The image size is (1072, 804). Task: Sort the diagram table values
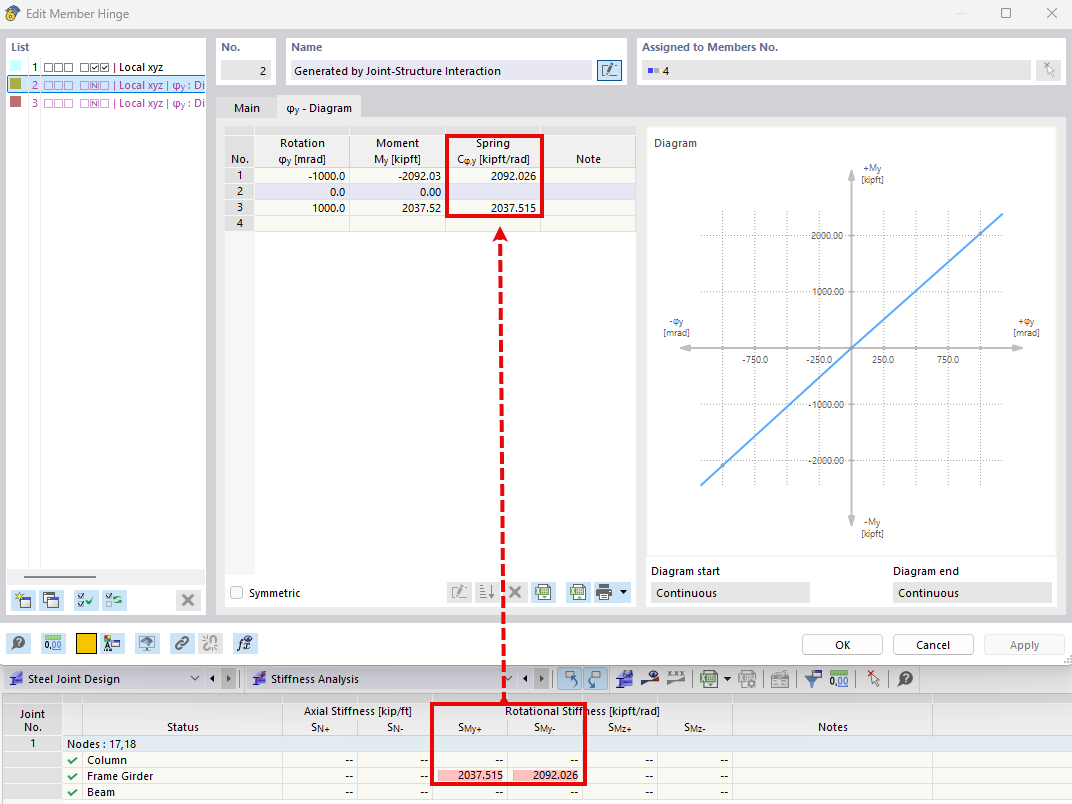tap(486, 592)
